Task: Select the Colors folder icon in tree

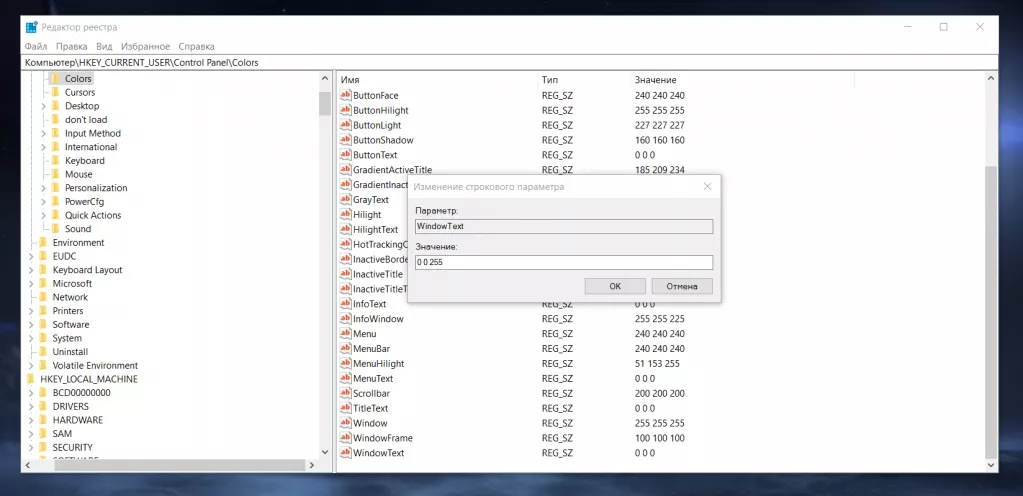Action: click(x=56, y=78)
